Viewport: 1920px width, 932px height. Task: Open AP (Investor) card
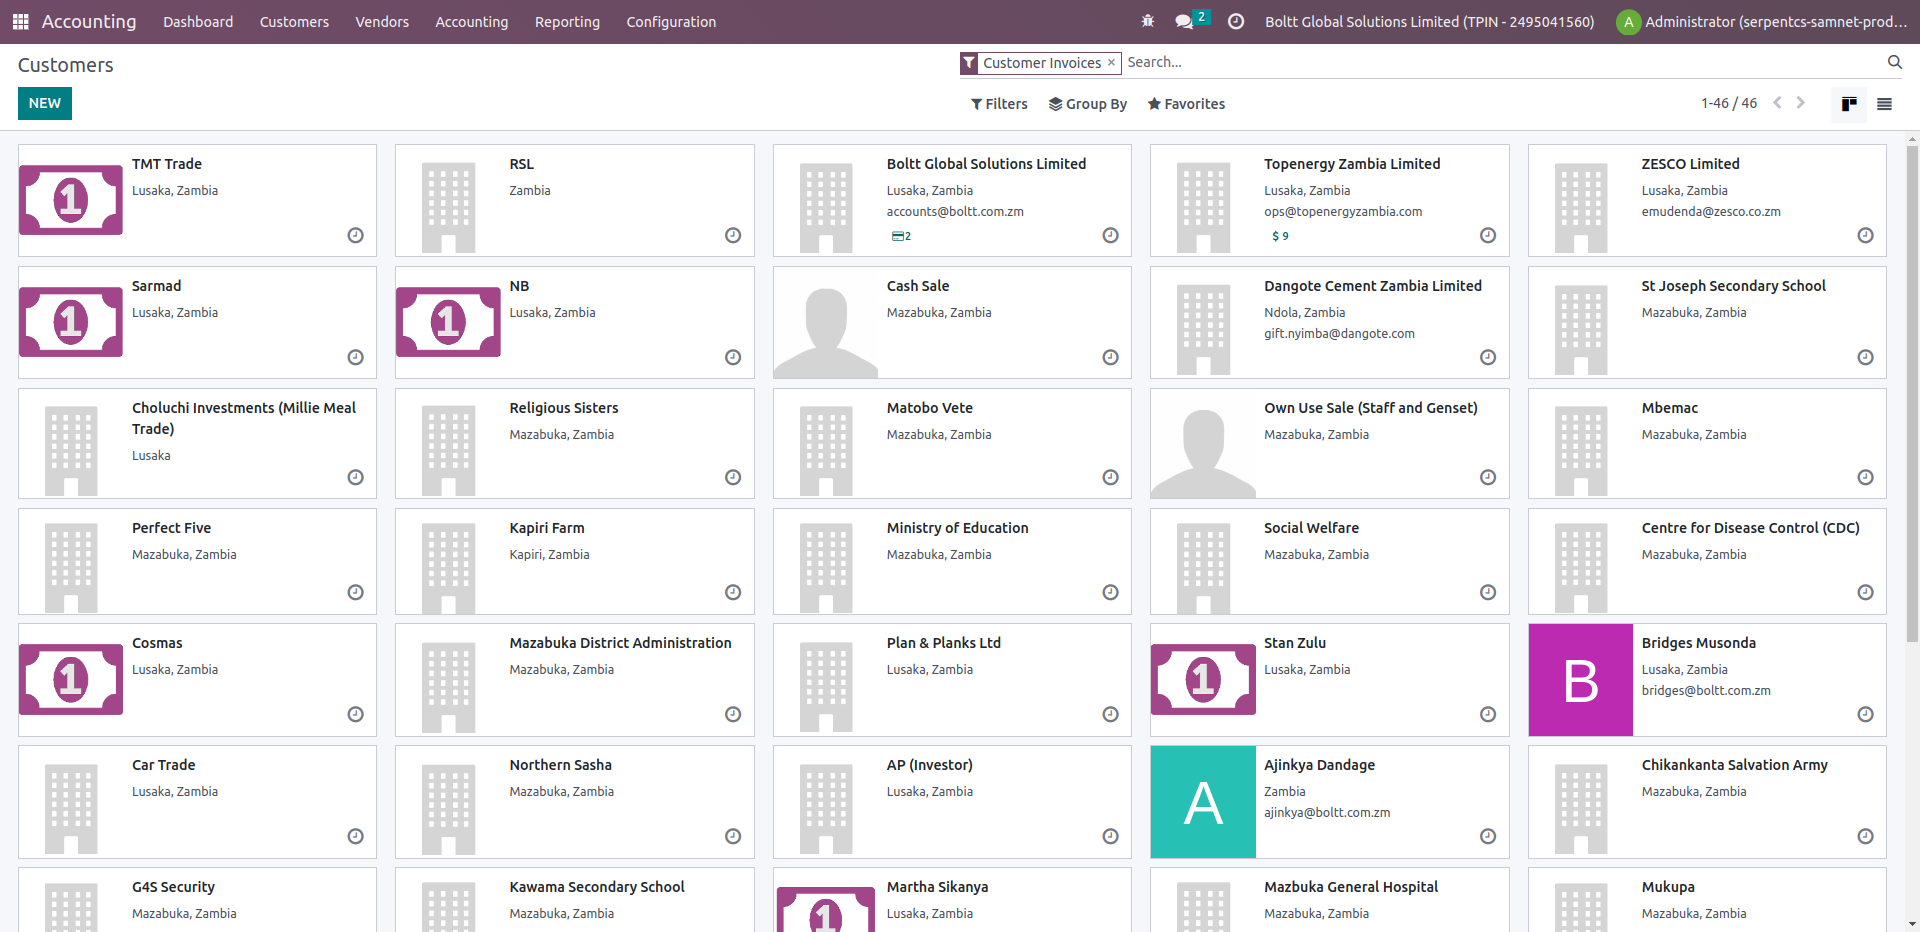point(952,802)
